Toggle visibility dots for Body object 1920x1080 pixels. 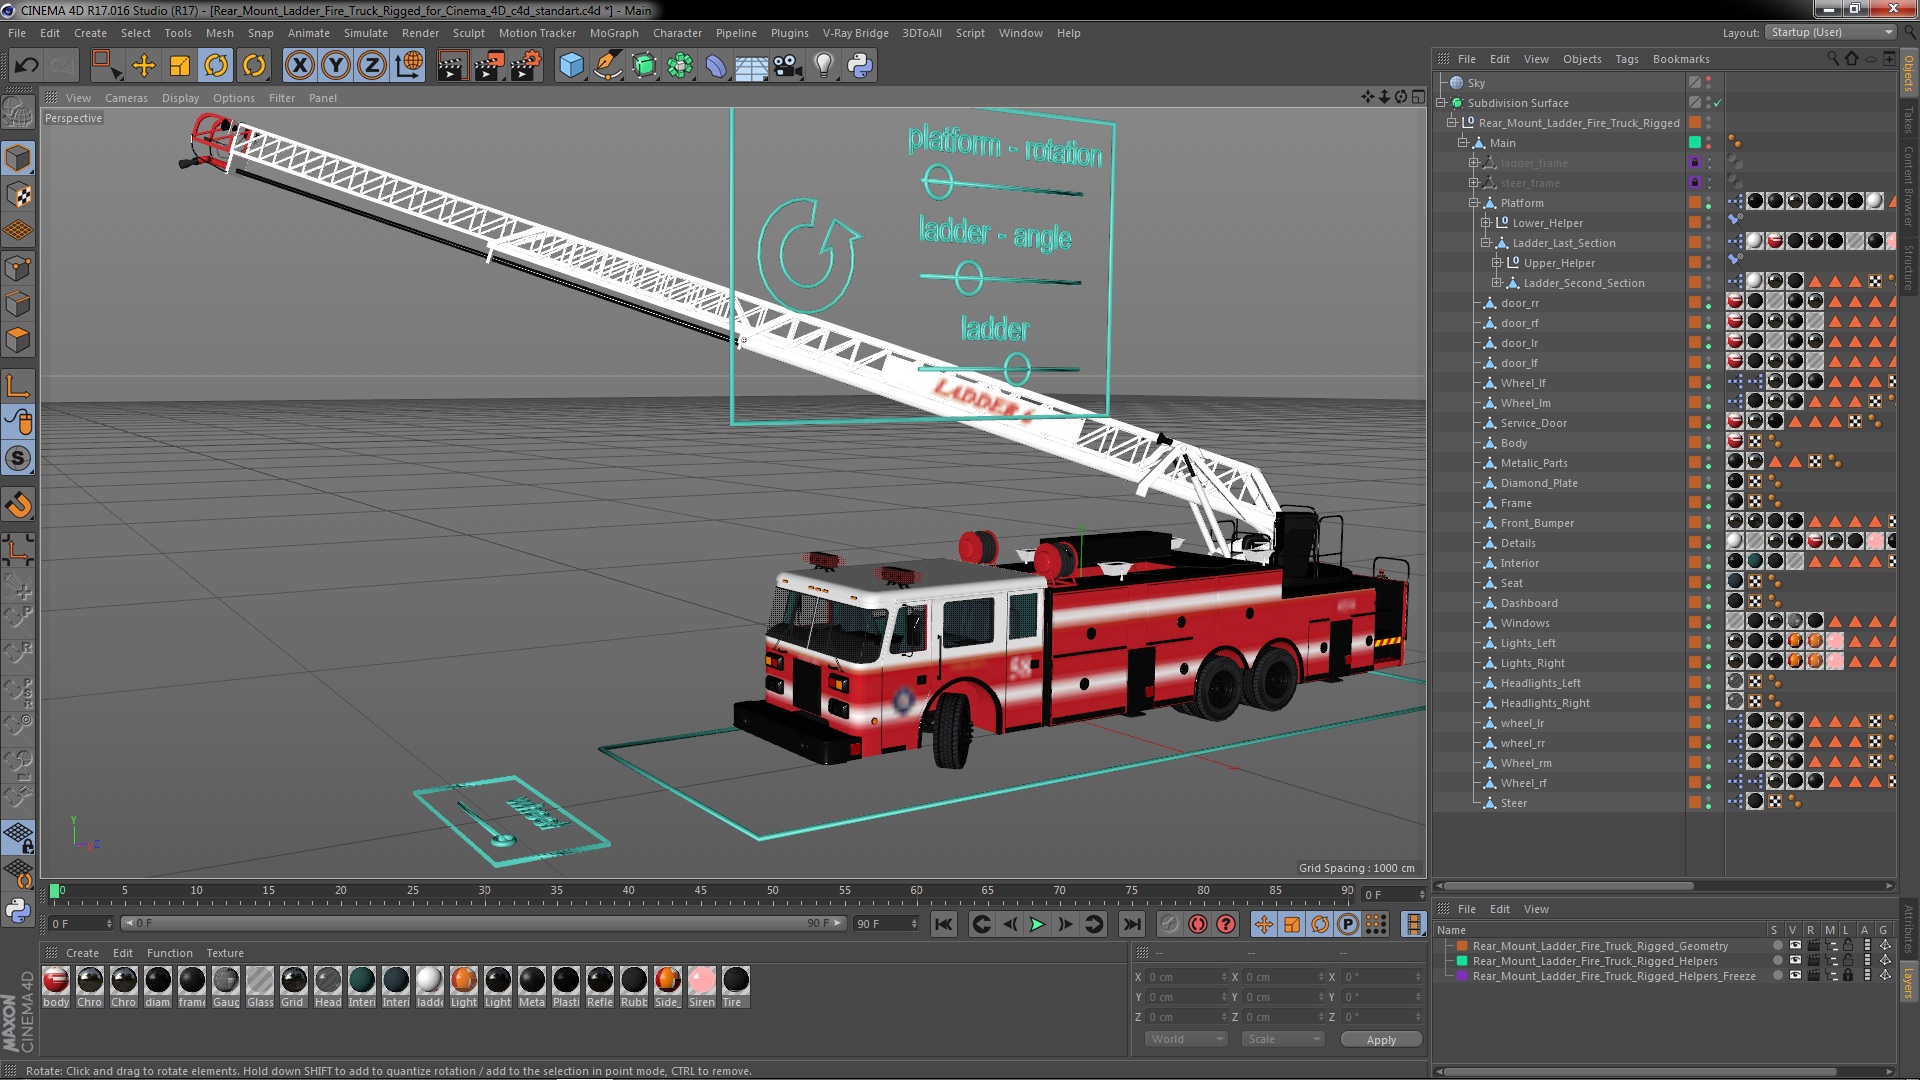pyautogui.click(x=1708, y=443)
